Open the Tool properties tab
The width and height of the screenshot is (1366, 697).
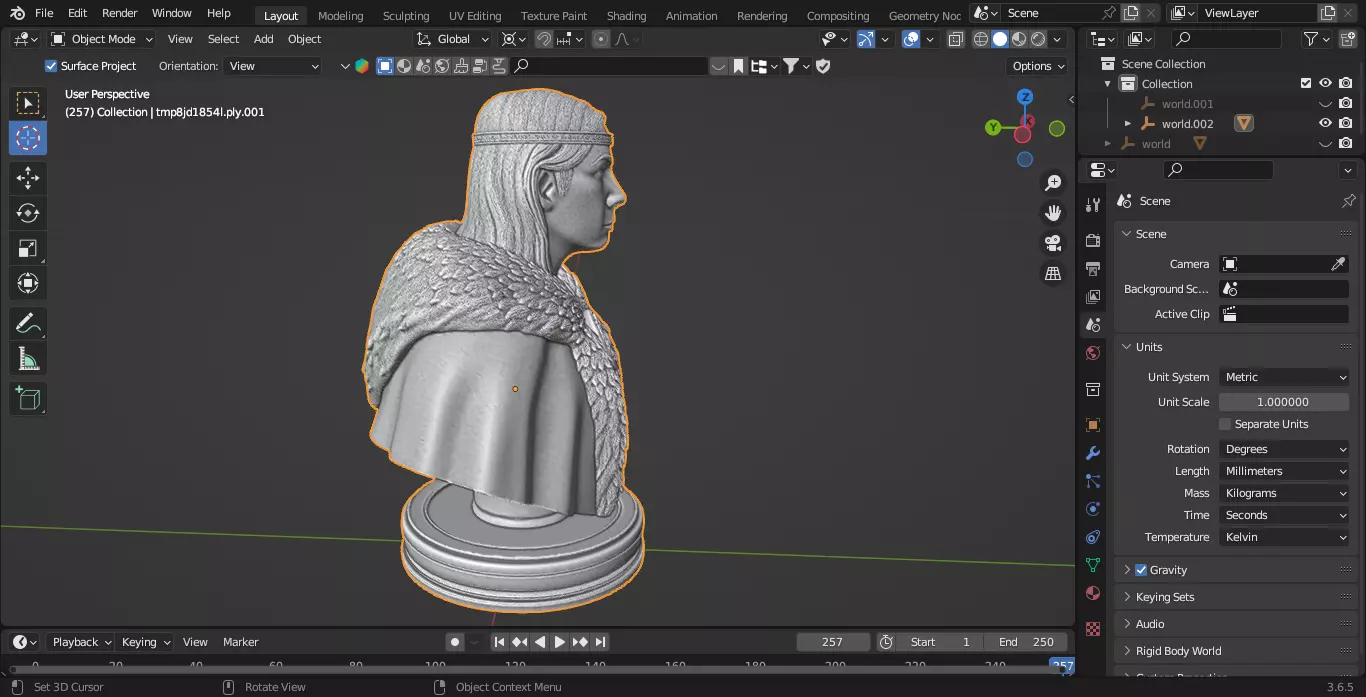click(x=1093, y=205)
